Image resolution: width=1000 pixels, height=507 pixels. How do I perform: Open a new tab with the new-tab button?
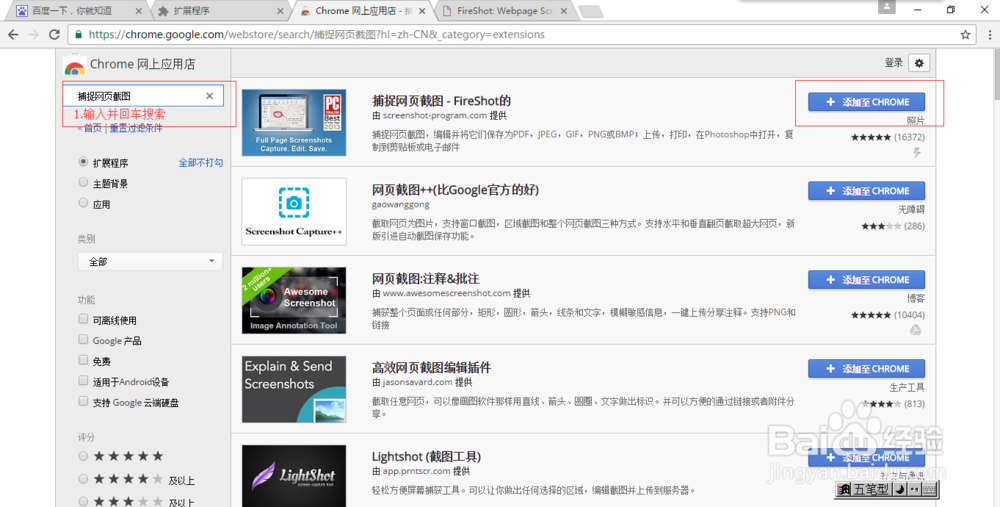591,11
